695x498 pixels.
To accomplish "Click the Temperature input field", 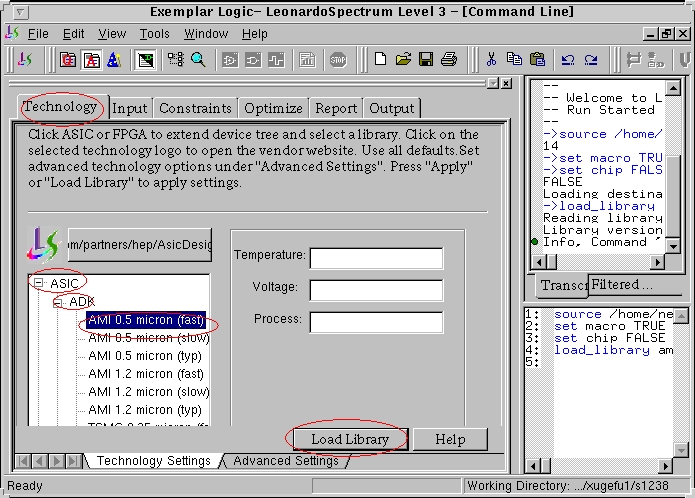I will coord(376,258).
